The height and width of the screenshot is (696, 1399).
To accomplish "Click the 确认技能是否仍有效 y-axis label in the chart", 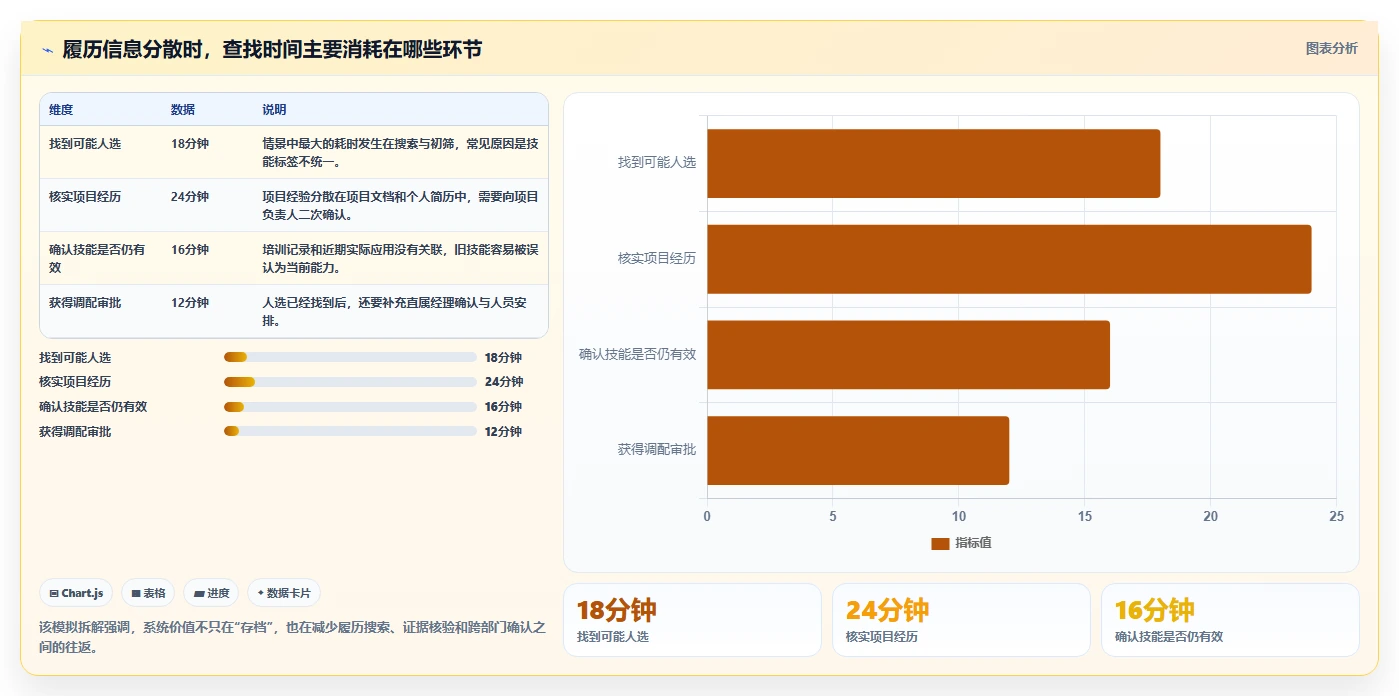I will (x=637, y=354).
